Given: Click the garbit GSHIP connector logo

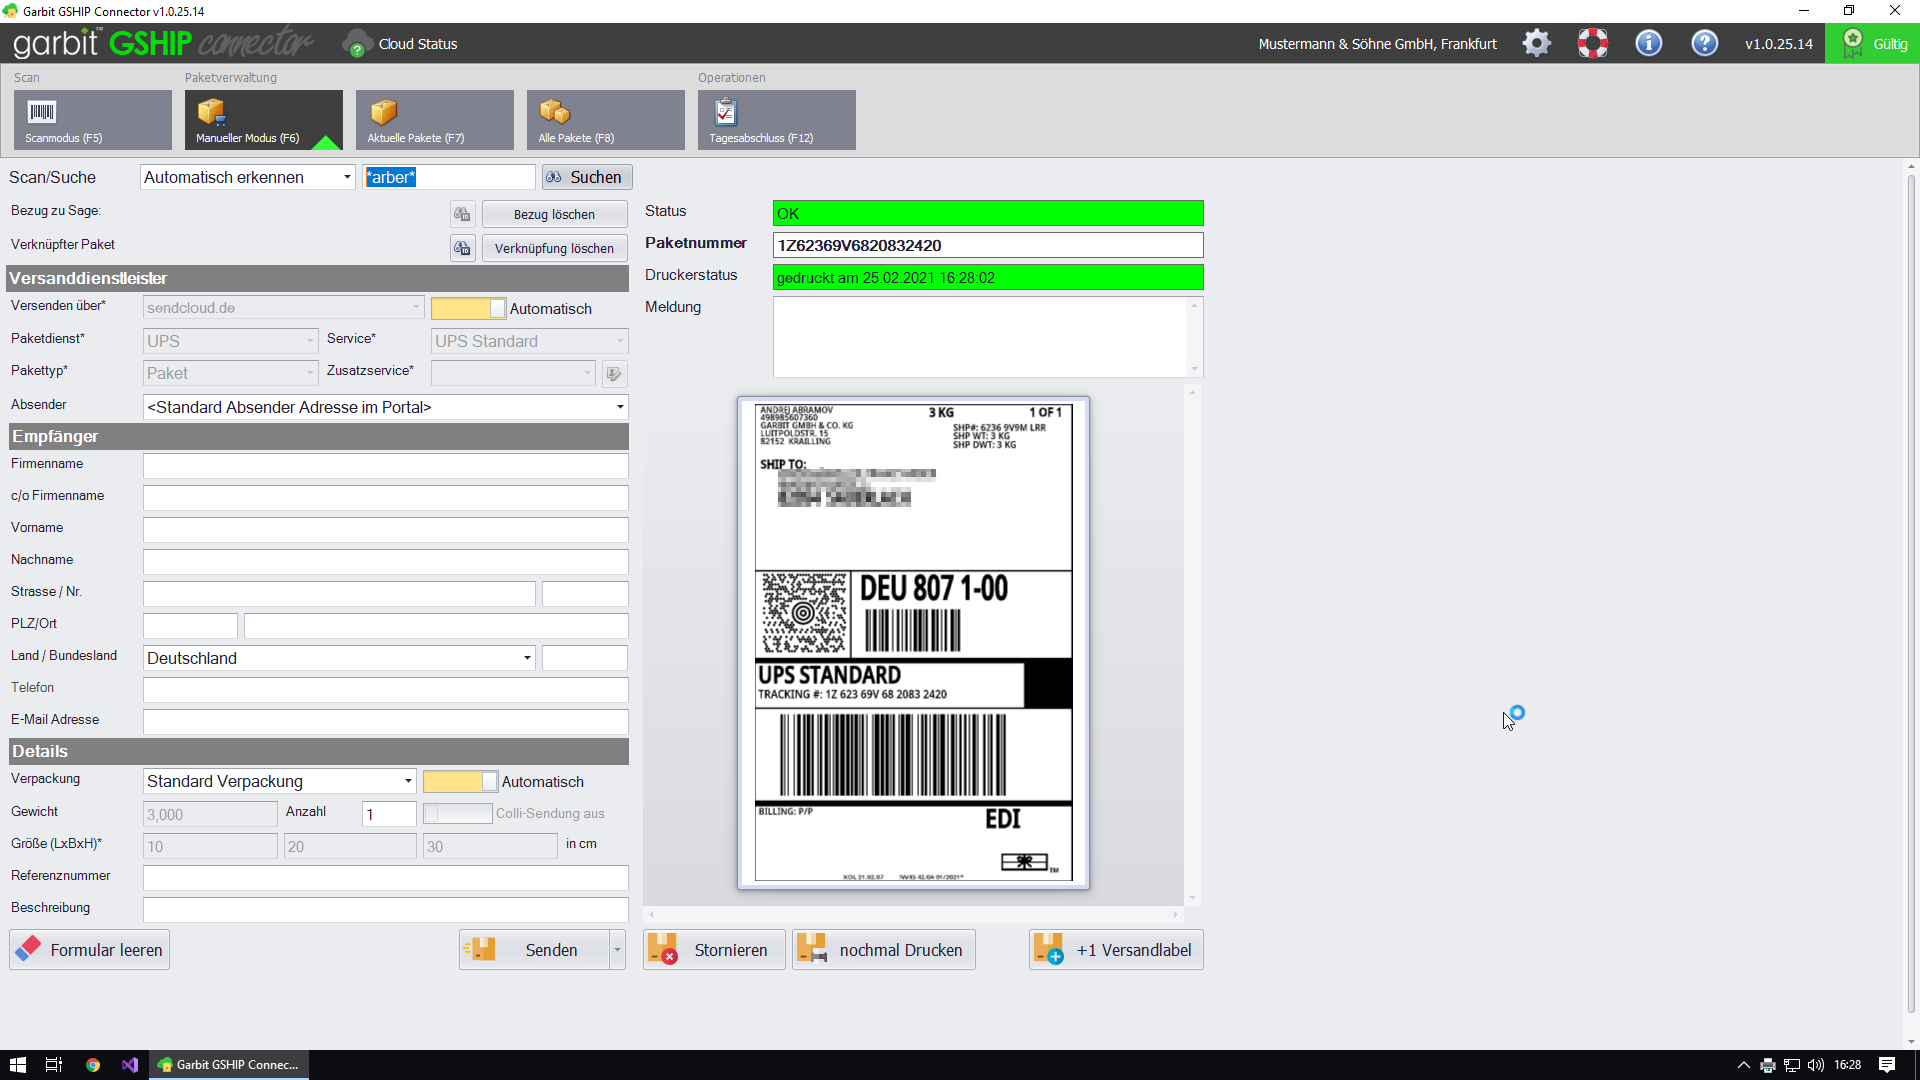Looking at the screenshot, I should [x=162, y=43].
